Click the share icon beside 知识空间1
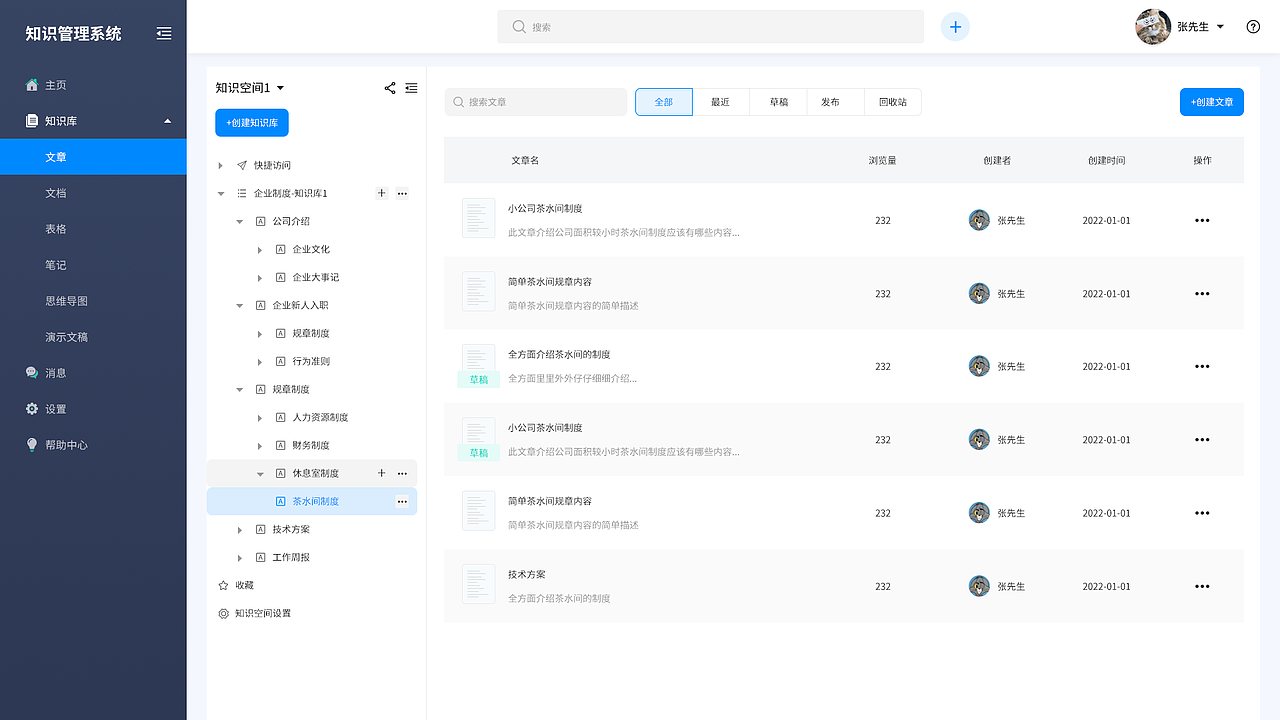The height and width of the screenshot is (720, 1280). pos(390,88)
